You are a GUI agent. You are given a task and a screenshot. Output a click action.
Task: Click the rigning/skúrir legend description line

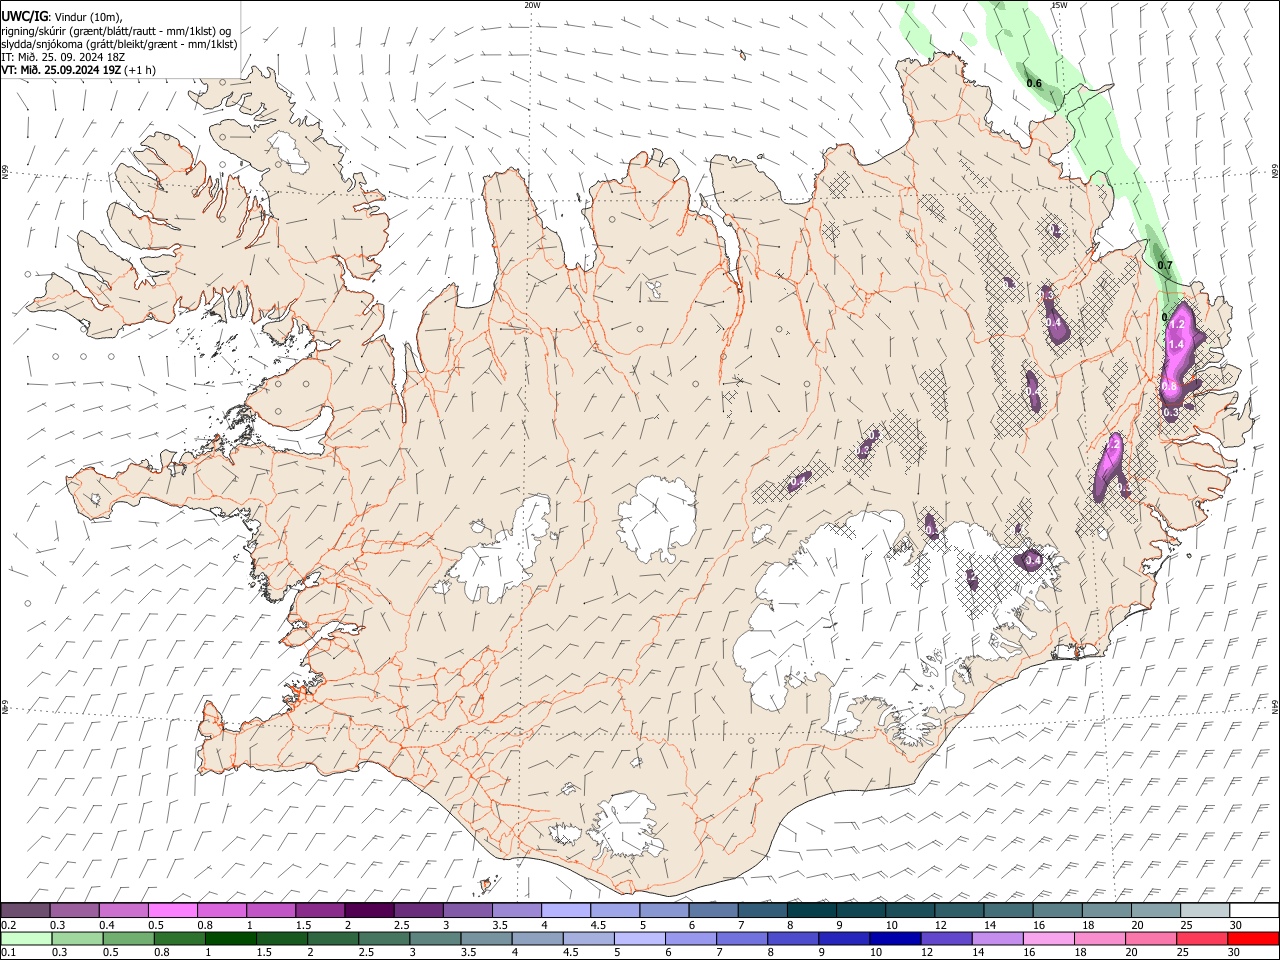tap(116, 30)
